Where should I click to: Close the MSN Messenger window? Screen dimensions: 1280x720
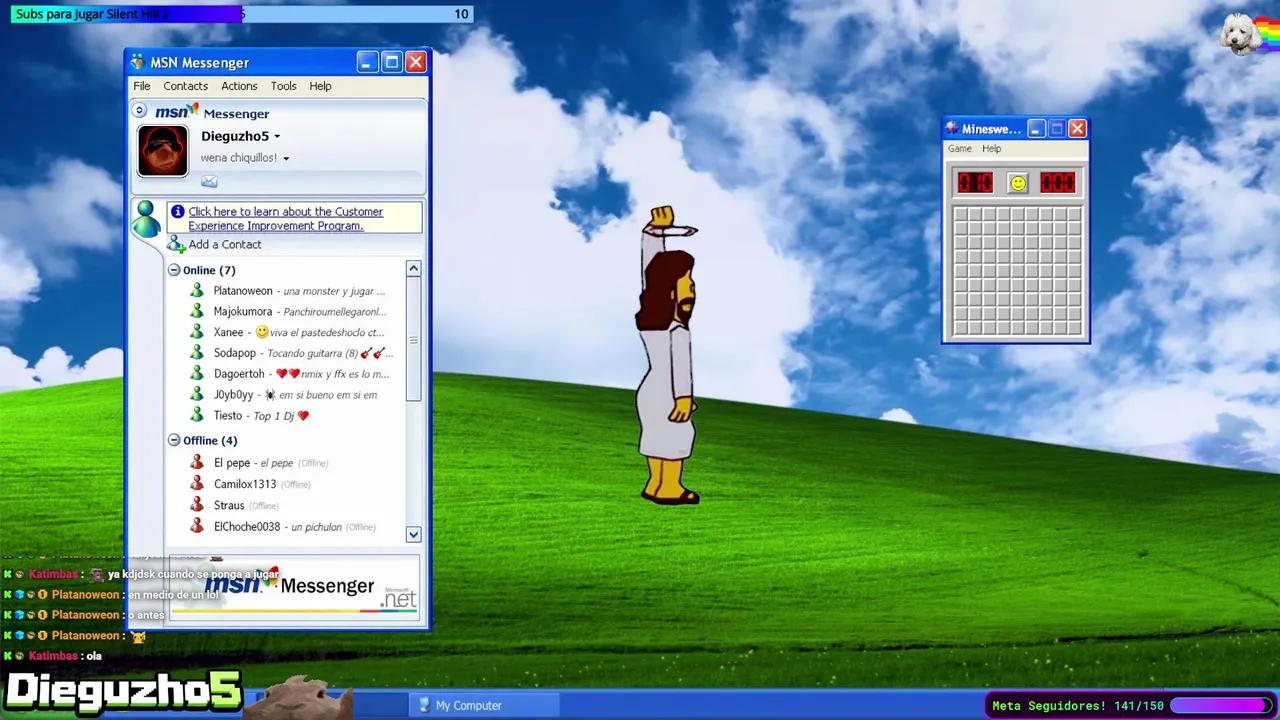tap(416, 63)
